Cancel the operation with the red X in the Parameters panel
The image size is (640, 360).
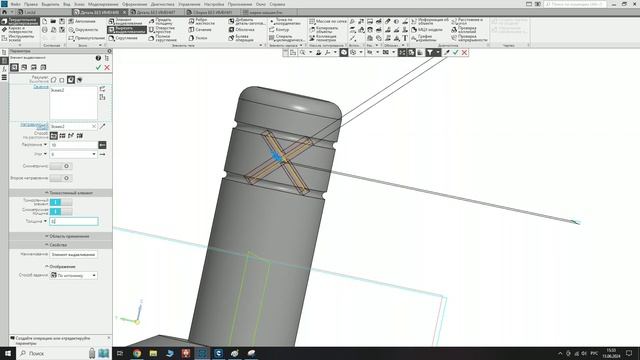(x=107, y=67)
